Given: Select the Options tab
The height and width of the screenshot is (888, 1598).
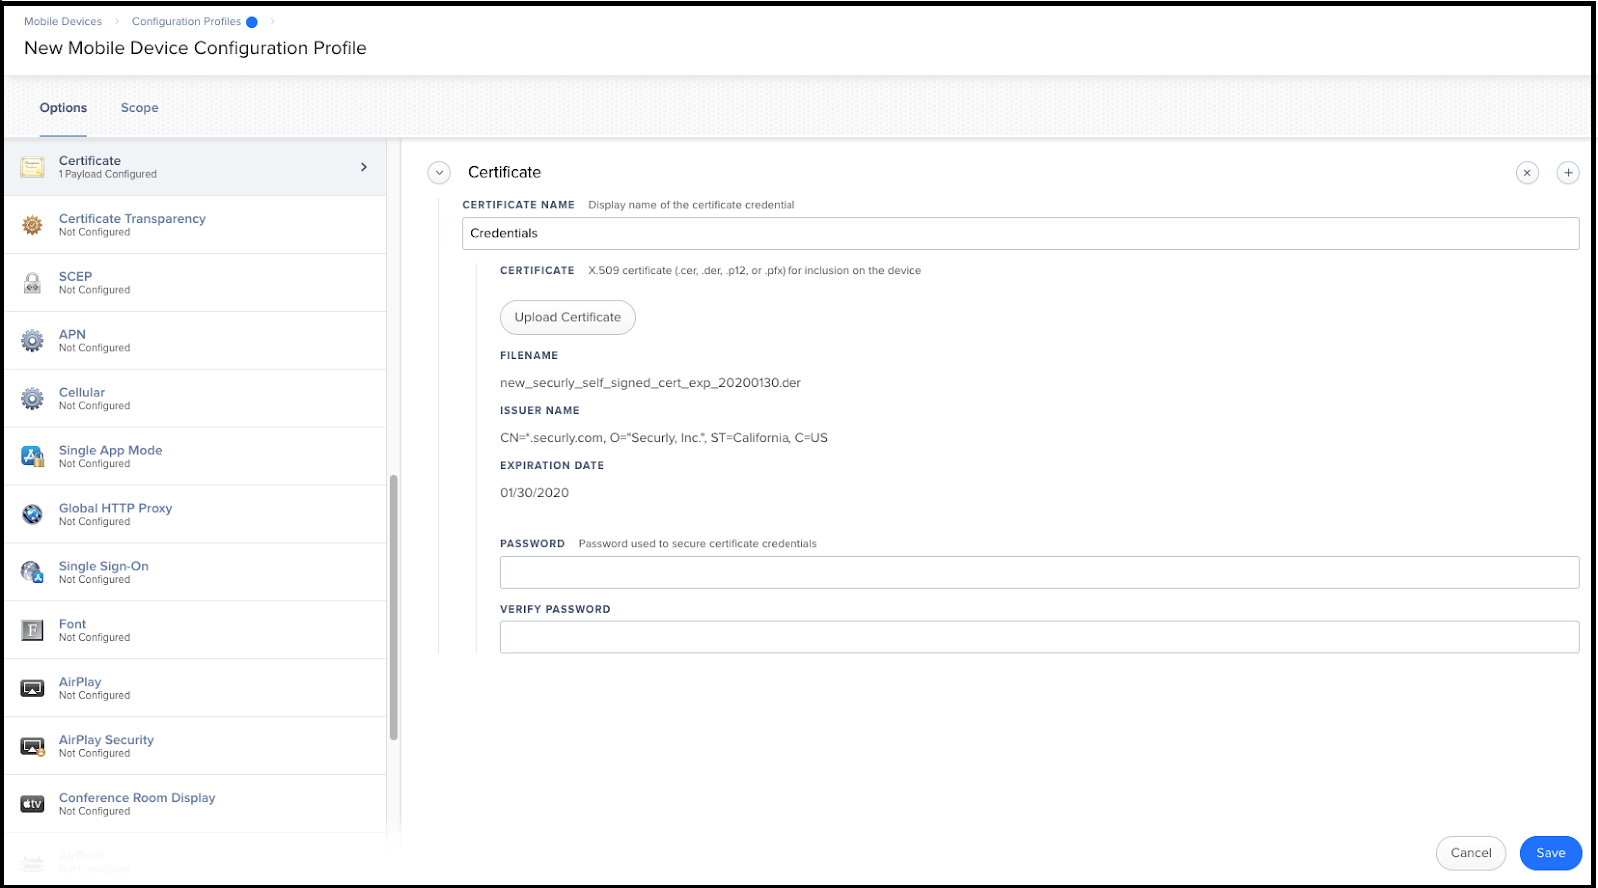Looking at the screenshot, I should click(x=63, y=108).
